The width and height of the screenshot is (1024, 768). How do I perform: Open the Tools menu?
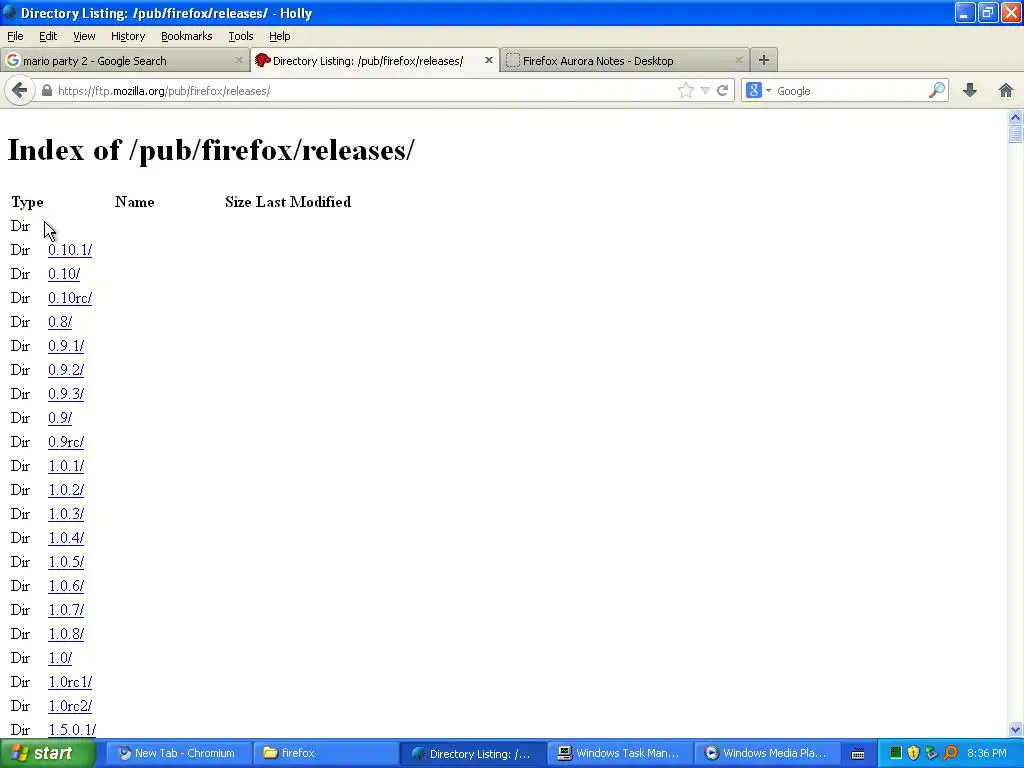pos(240,36)
